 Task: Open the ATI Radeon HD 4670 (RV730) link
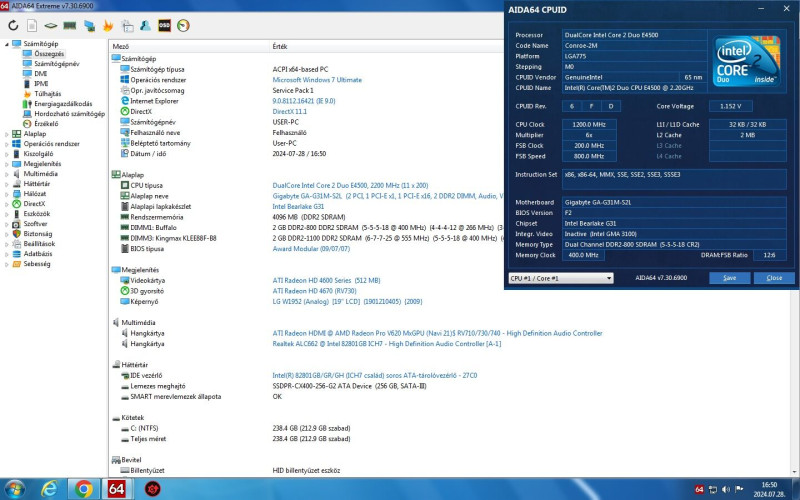tap(314, 291)
